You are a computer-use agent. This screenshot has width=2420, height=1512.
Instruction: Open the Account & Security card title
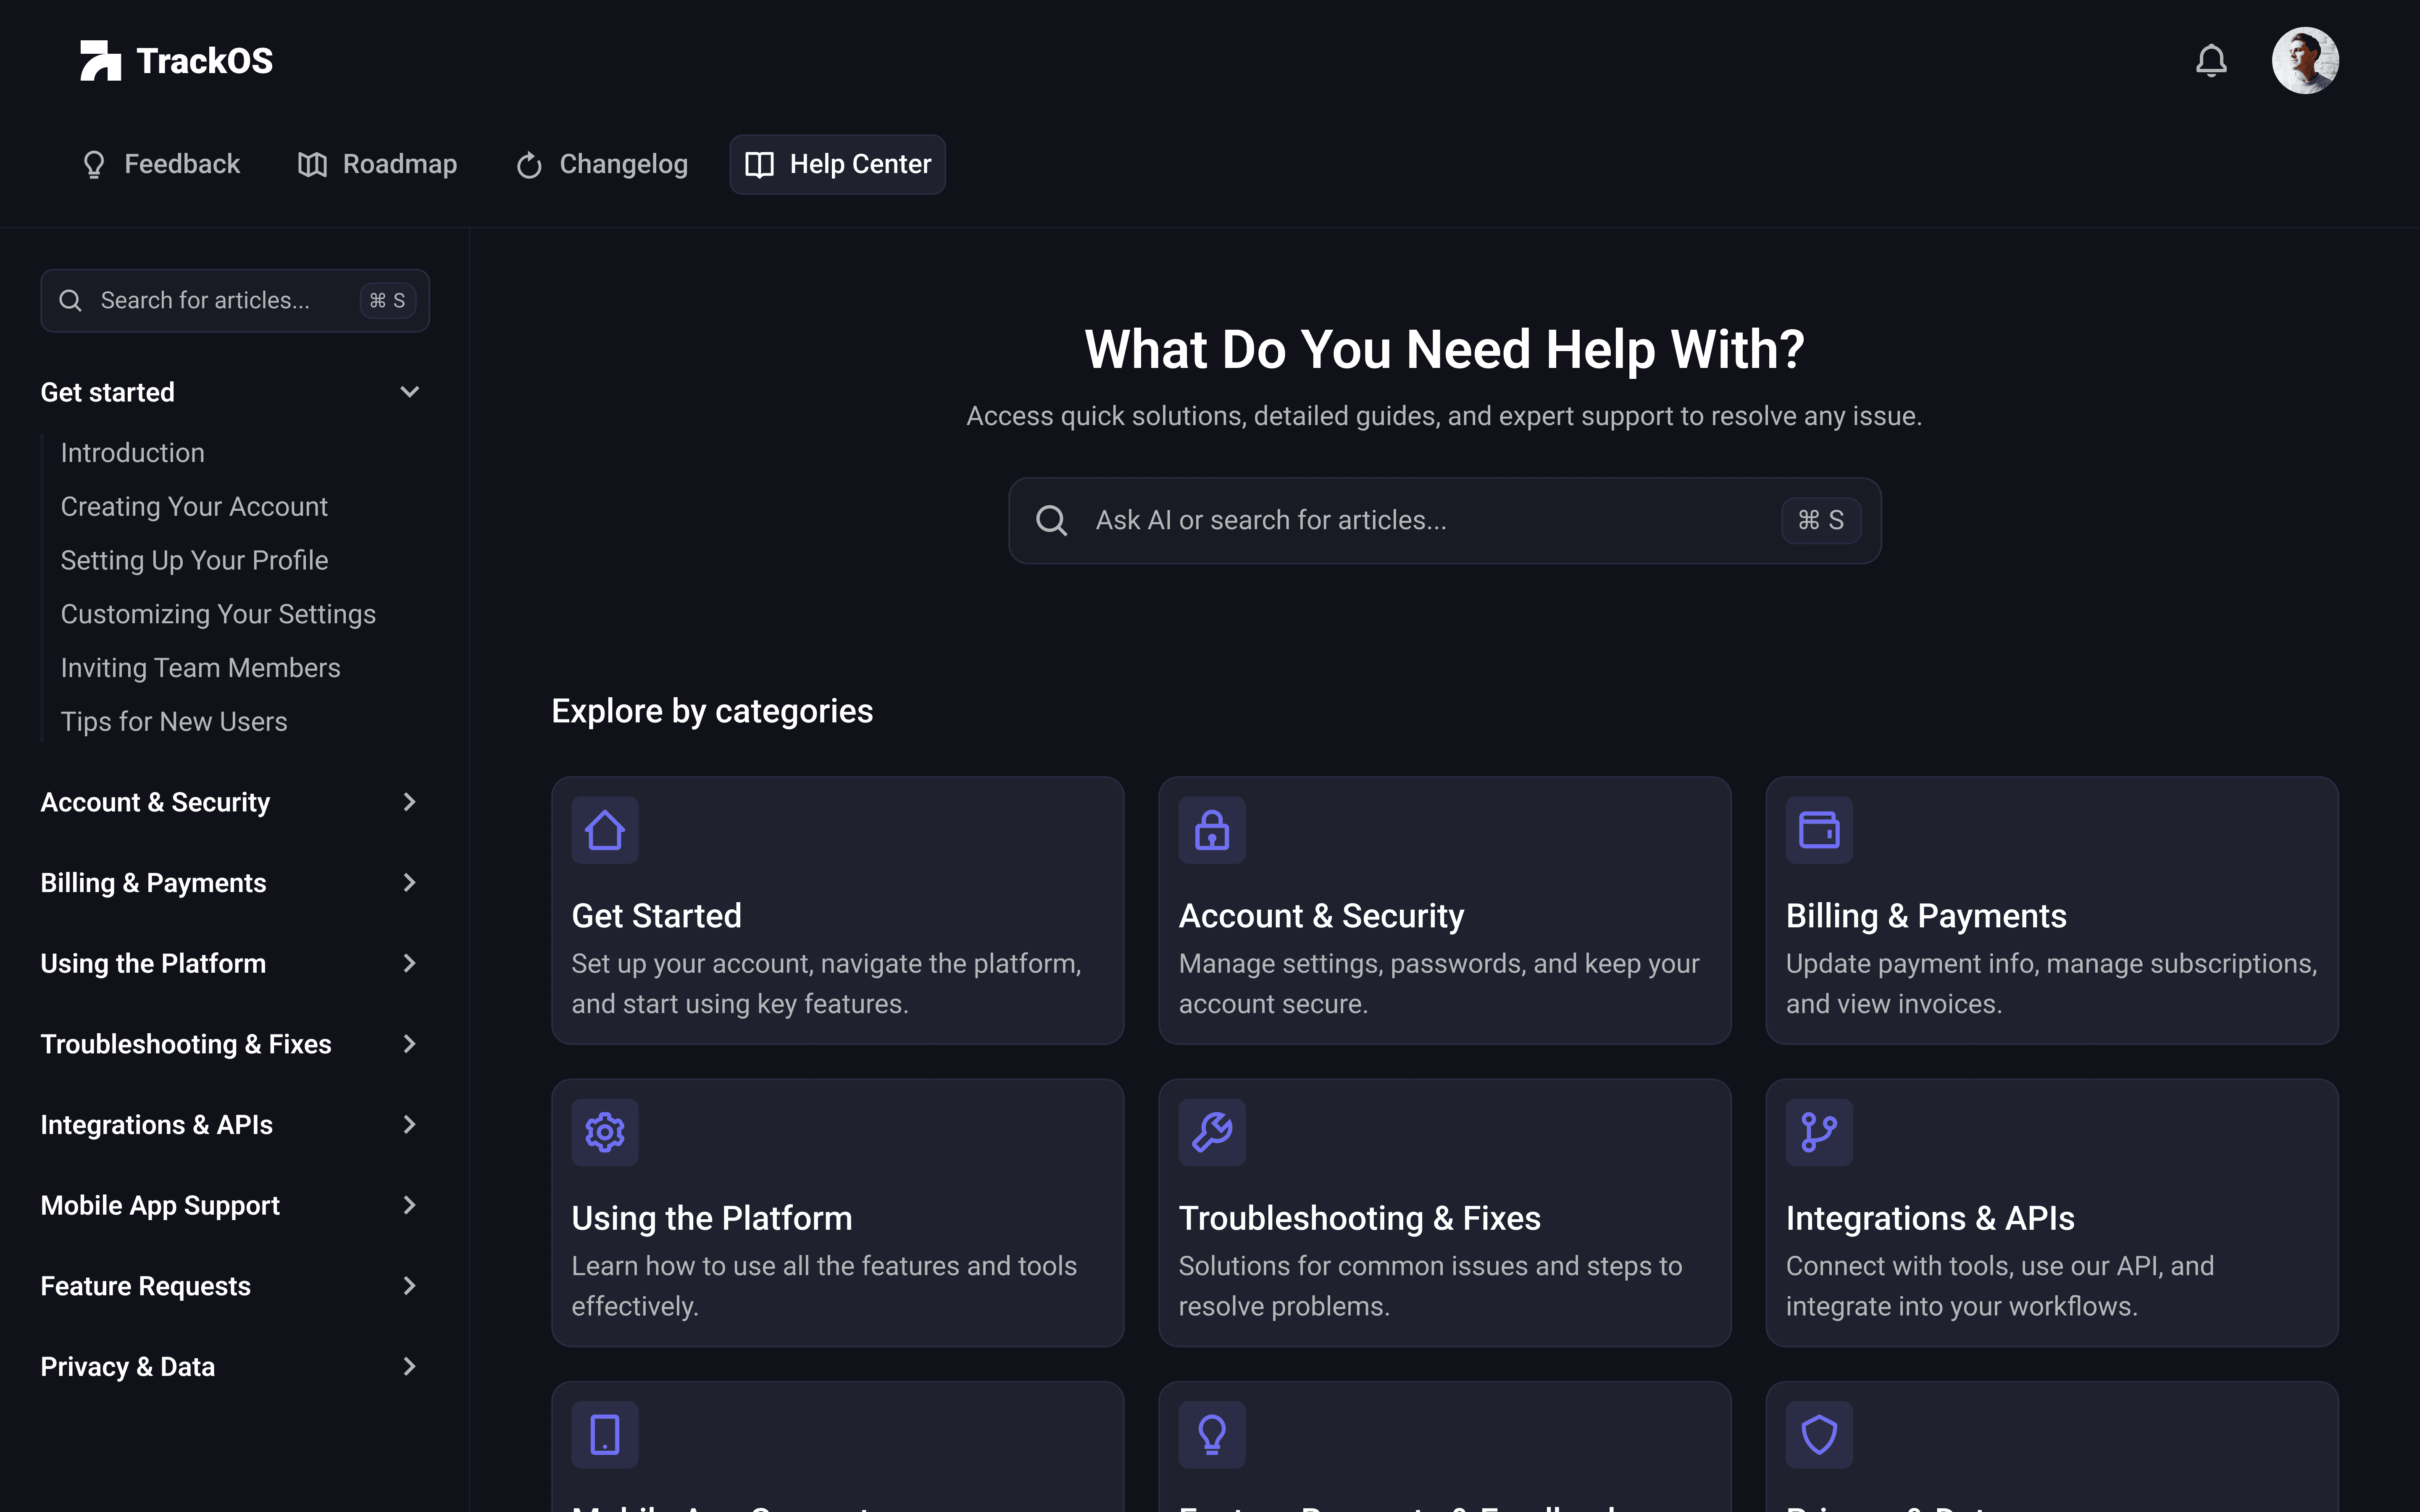(1321, 916)
